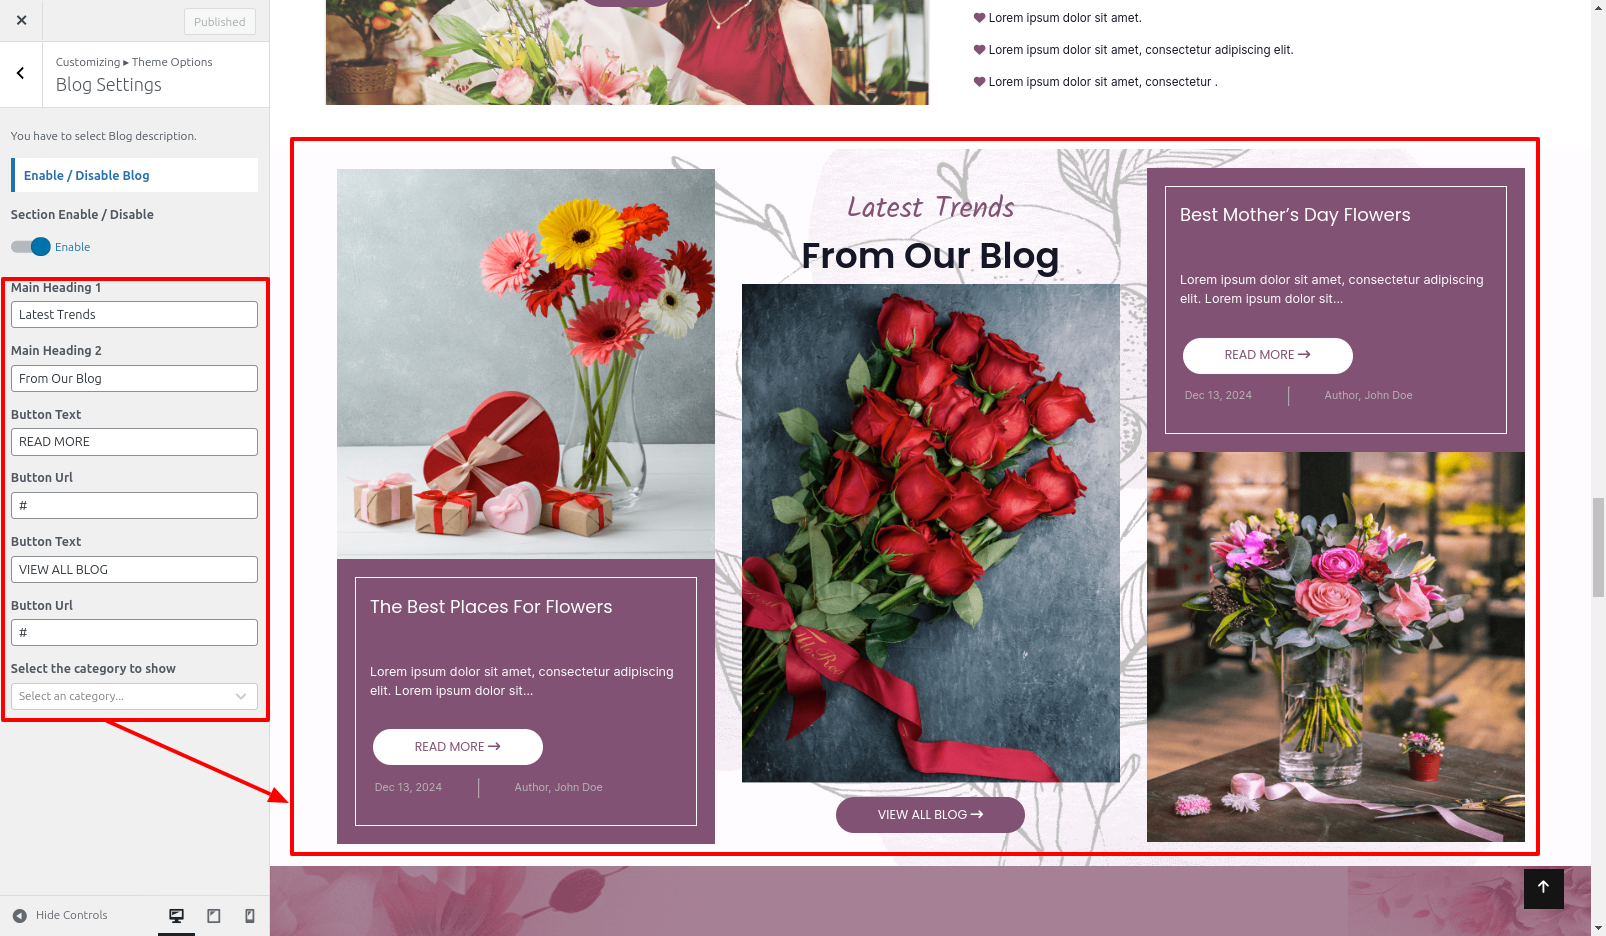The width and height of the screenshot is (1606, 936).
Task: Switch to desktop preview device icon
Action: [x=176, y=915]
